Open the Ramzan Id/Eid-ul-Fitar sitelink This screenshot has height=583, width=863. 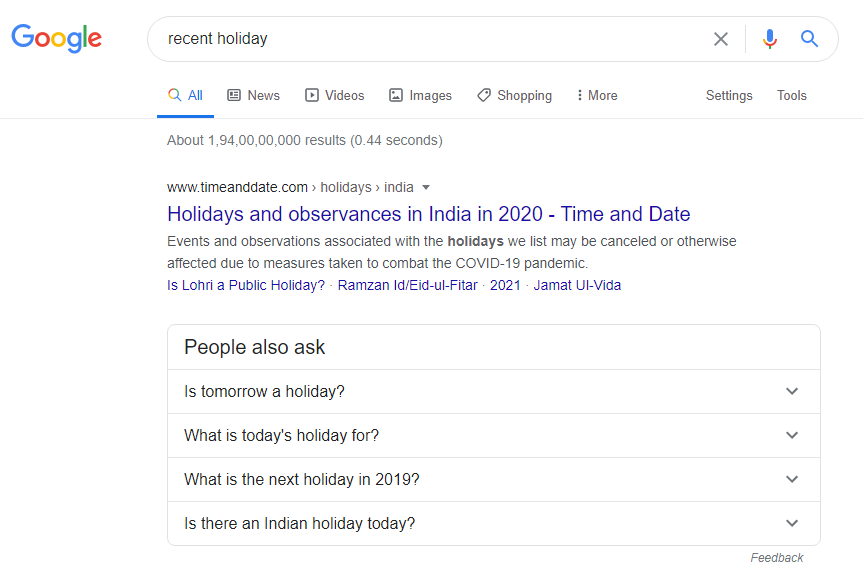point(407,285)
